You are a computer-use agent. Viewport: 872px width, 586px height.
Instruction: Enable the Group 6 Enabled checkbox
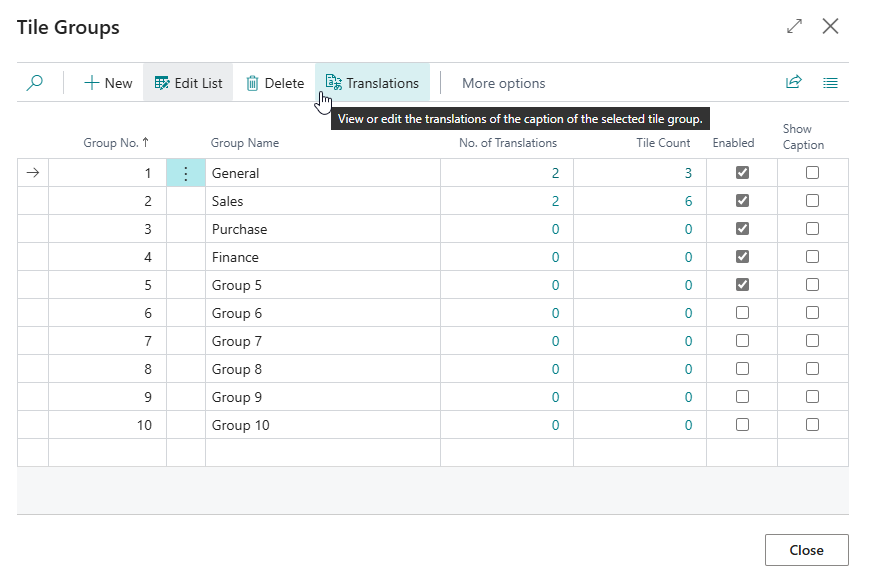tap(742, 313)
